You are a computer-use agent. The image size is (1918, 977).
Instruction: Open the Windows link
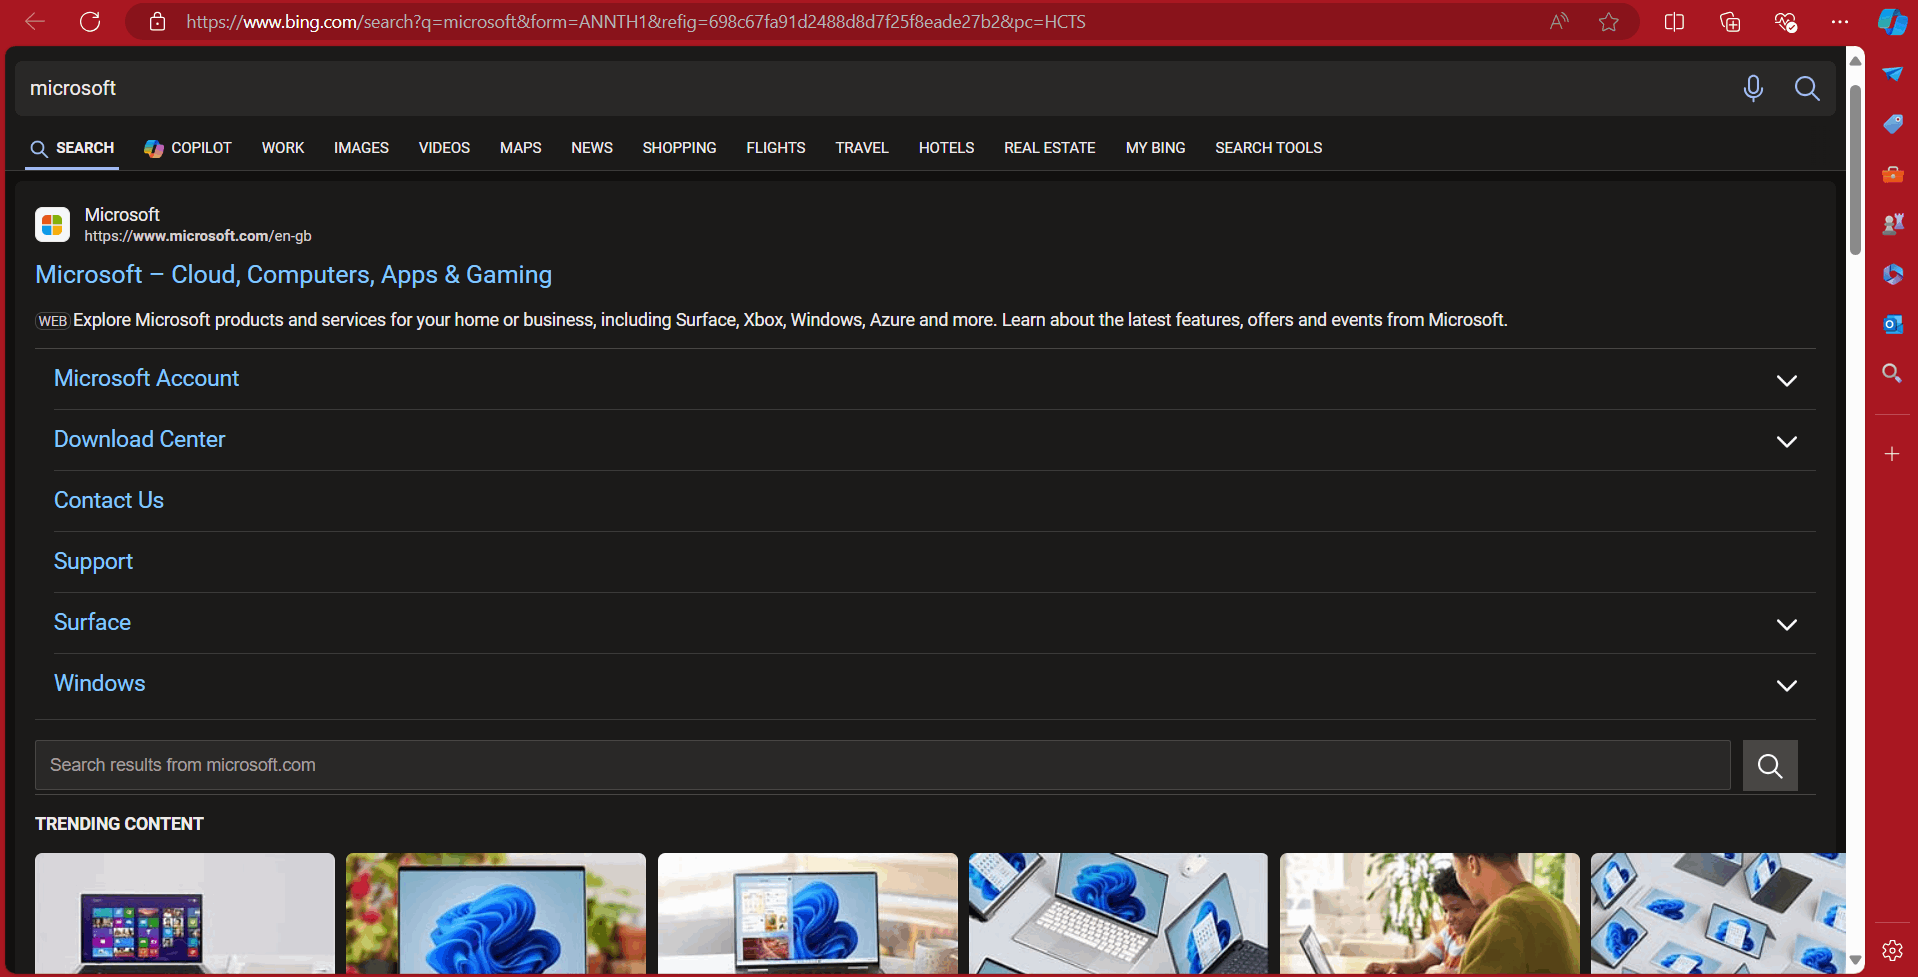pyautogui.click(x=99, y=683)
